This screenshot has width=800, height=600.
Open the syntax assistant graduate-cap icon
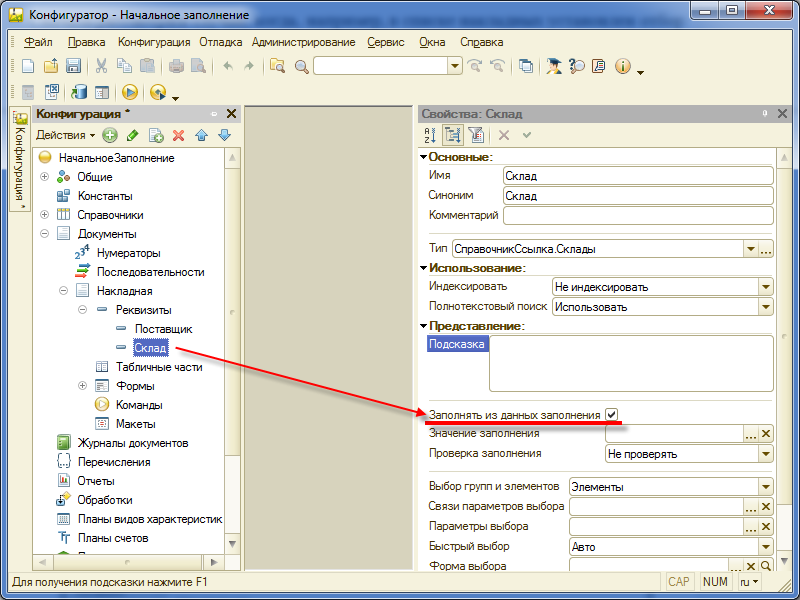pos(553,66)
